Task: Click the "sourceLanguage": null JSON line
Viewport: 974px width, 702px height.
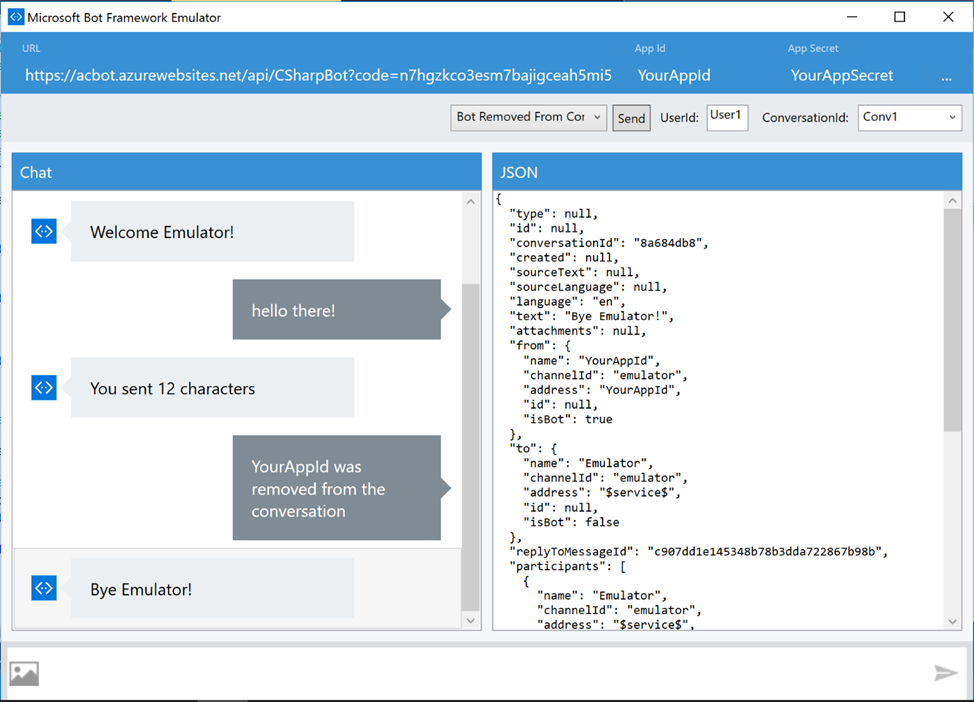Action: pyautogui.click(x=588, y=287)
